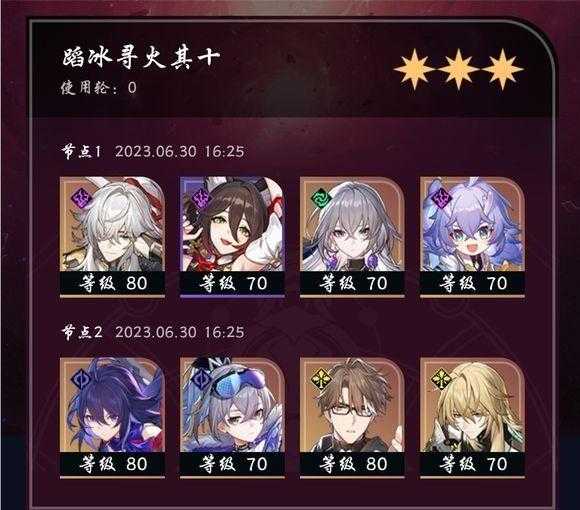This screenshot has height=510, width=580.
Task: Click the 踏冰寻火其十 stage title
Action: (x=141, y=58)
